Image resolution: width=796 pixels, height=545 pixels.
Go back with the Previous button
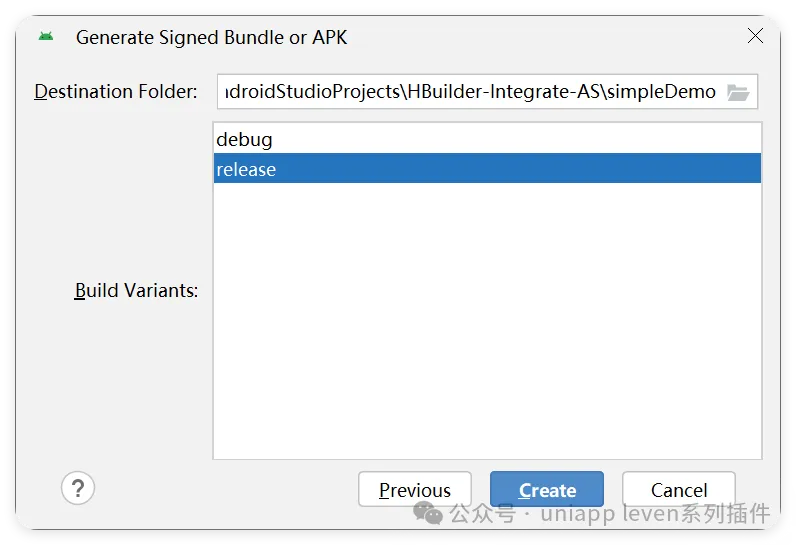click(x=415, y=489)
